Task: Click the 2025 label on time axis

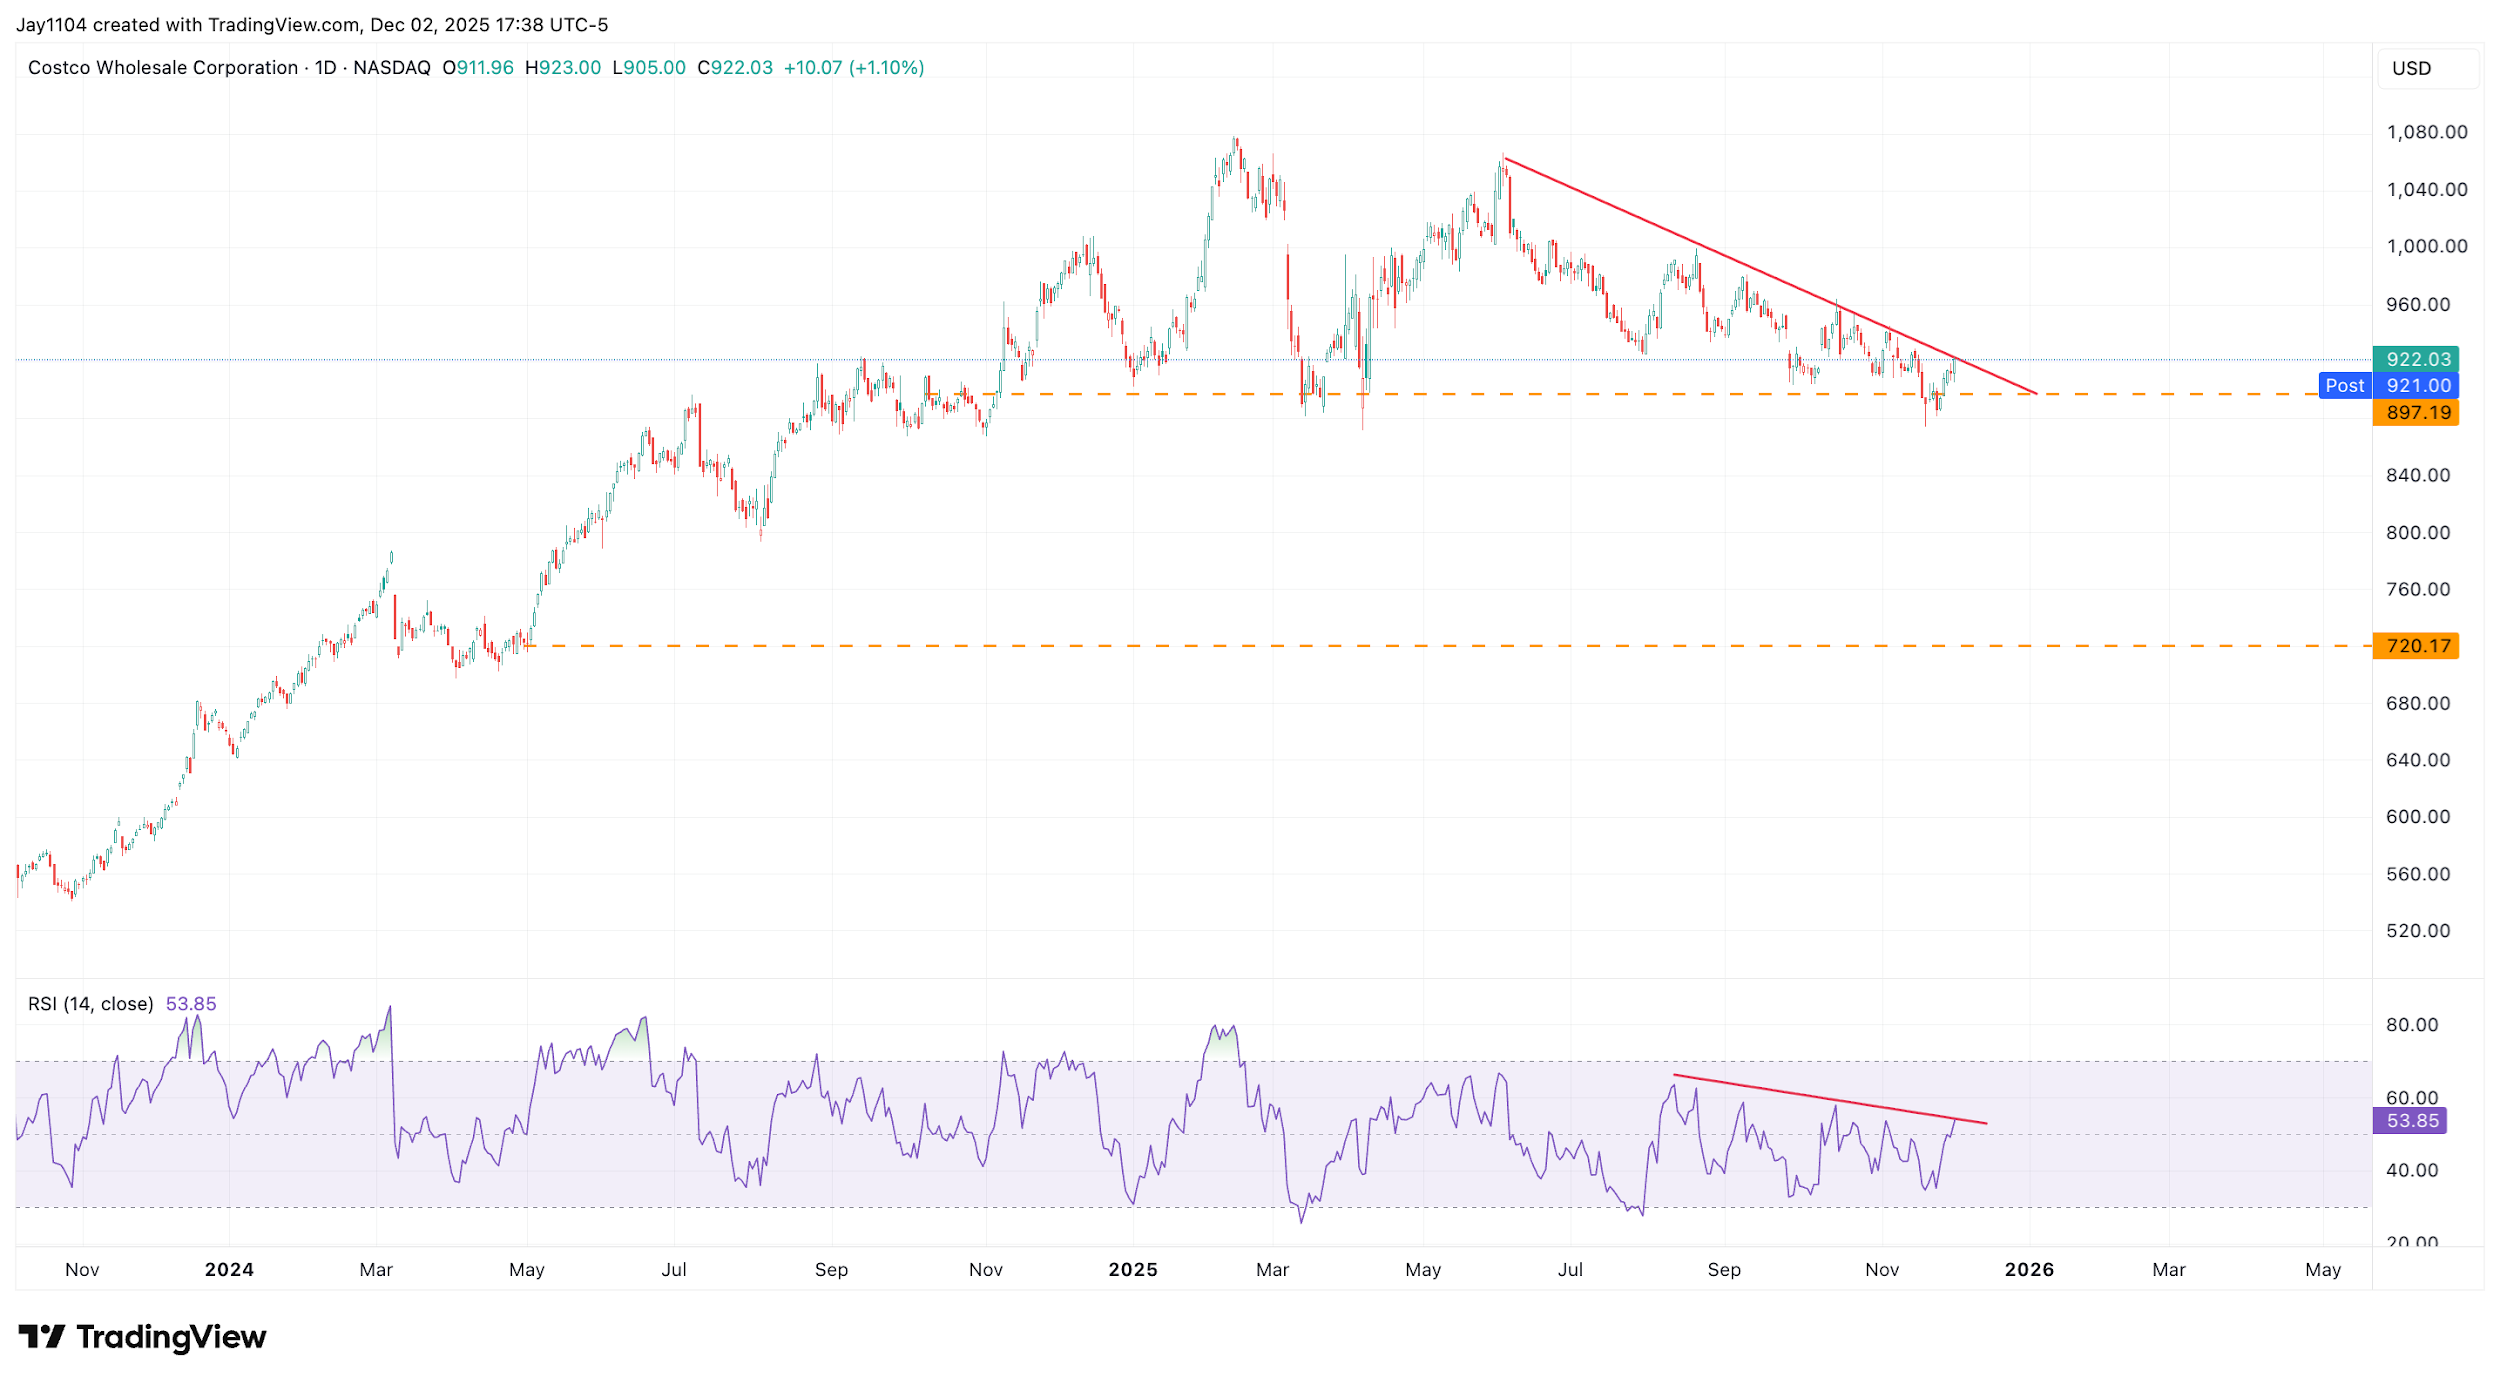Action: coord(1132,1269)
